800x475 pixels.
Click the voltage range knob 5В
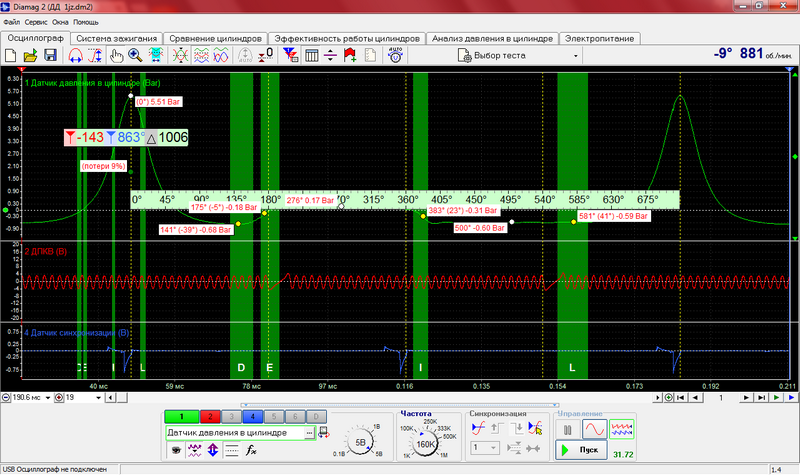pyautogui.click(x=360, y=442)
